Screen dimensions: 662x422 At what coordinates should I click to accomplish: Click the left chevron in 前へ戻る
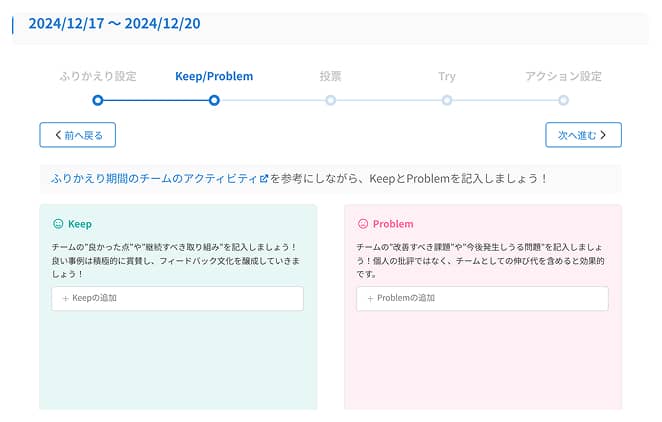coord(58,135)
